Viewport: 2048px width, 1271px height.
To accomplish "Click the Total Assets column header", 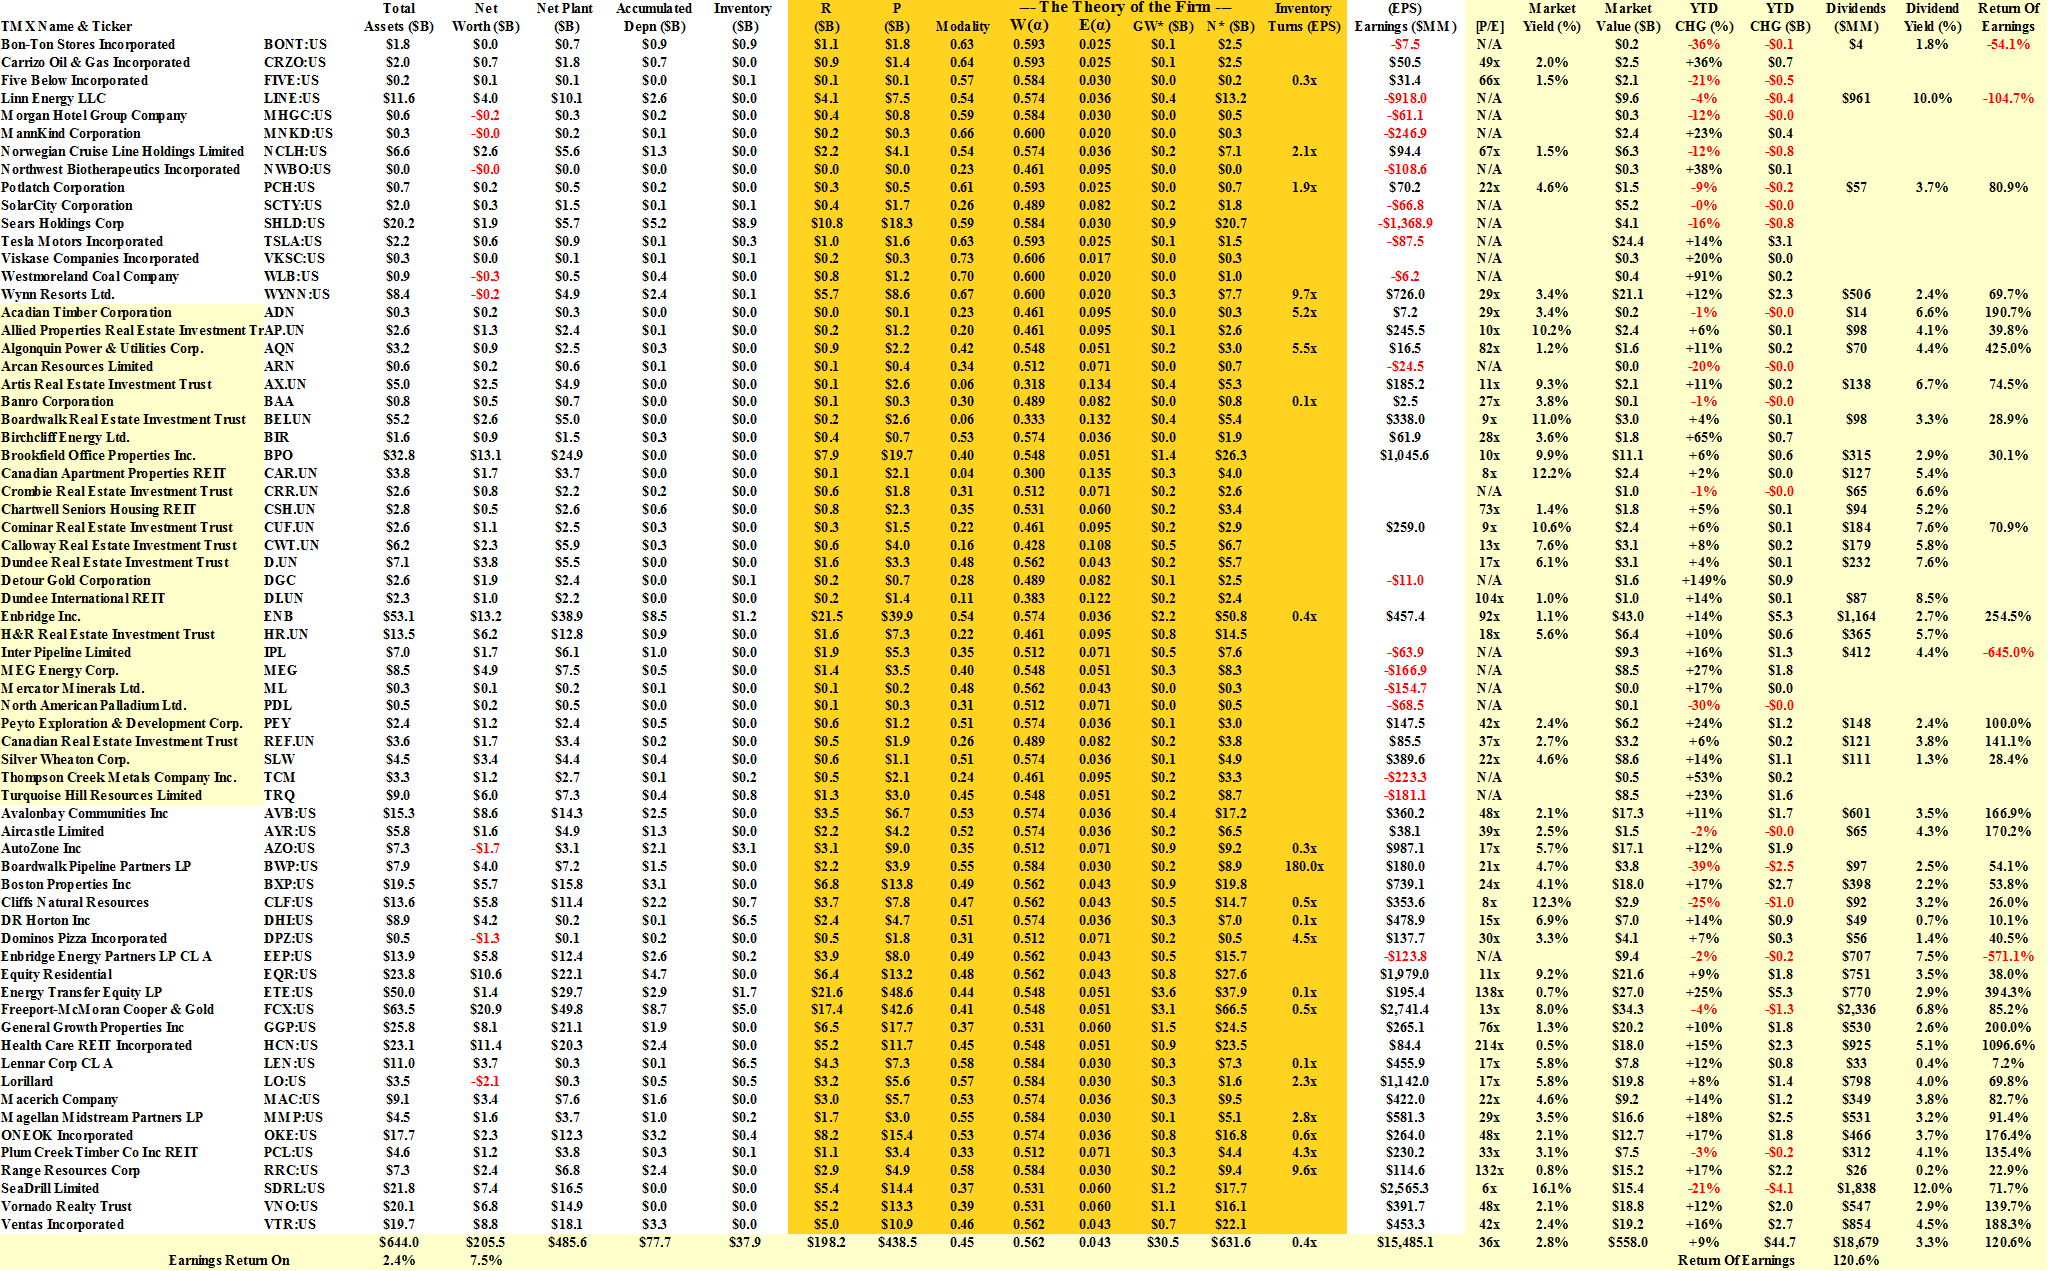I will pos(398,17).
